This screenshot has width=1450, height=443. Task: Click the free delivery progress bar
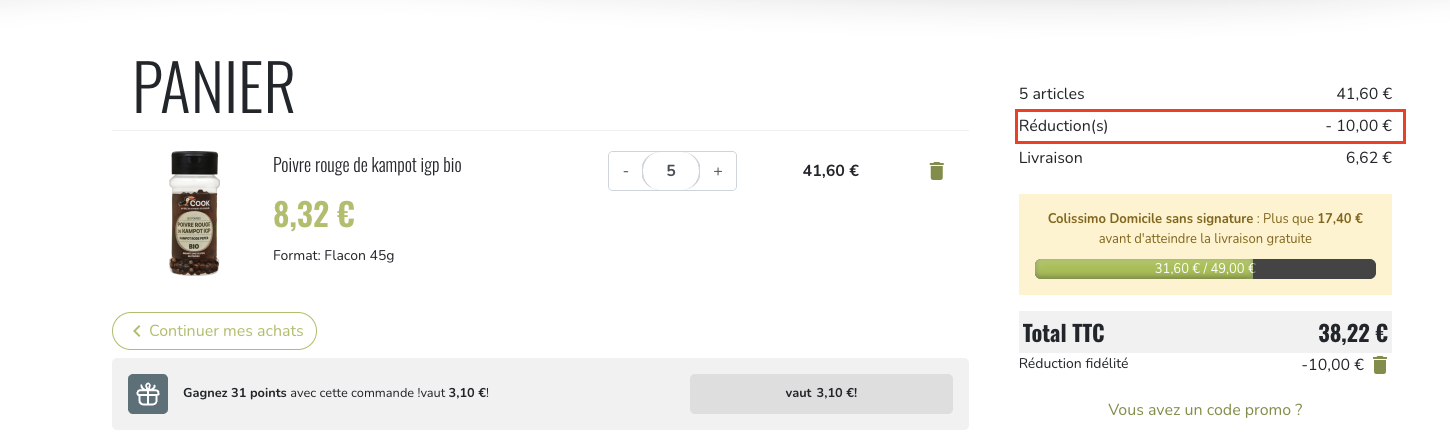[x=1204, y=269]
